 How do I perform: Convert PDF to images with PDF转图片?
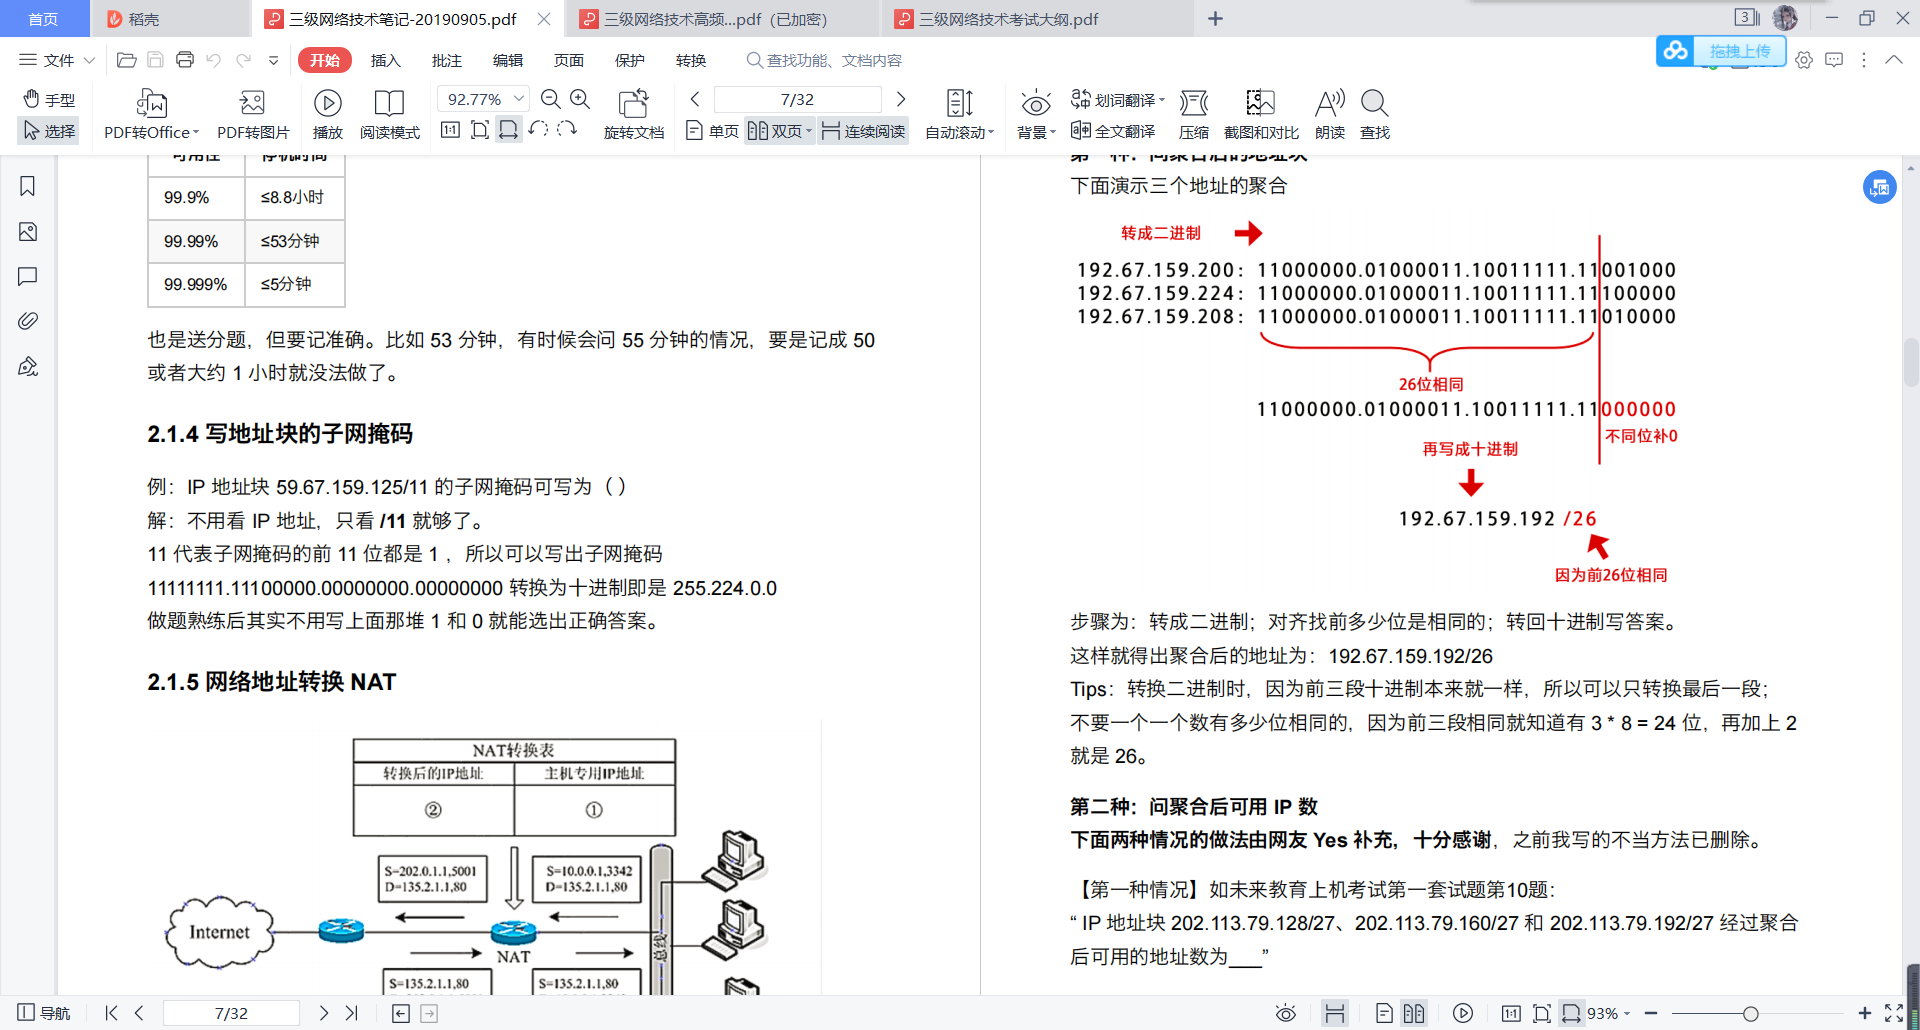tap(253, 115)
